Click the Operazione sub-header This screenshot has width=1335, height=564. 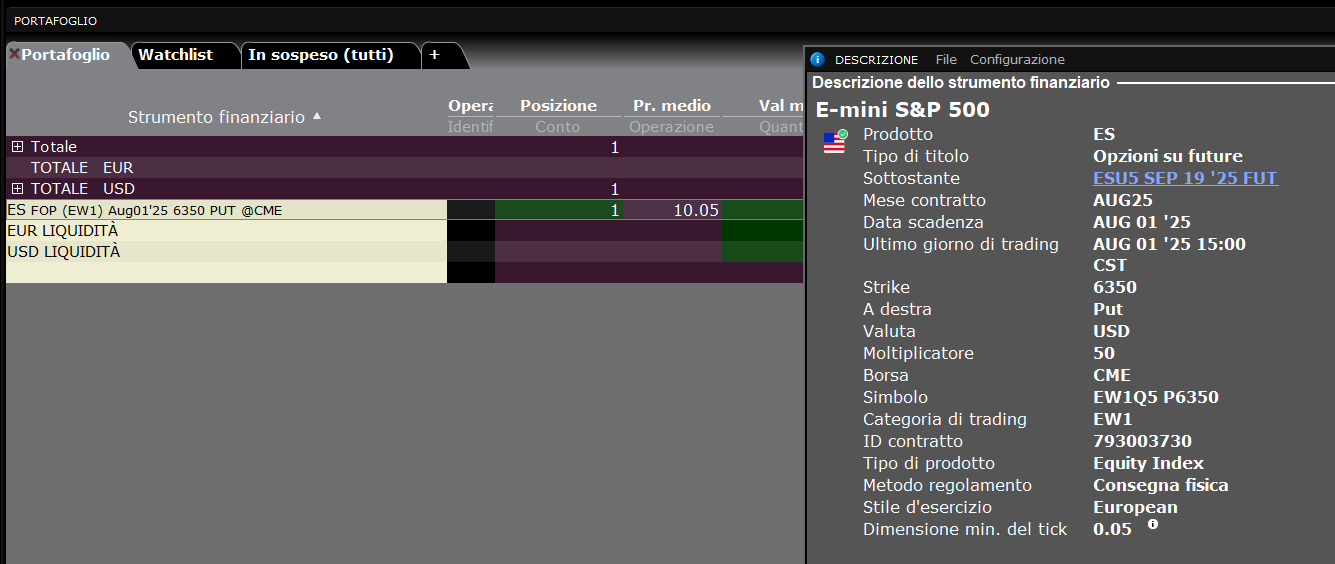[x=672, y=127]
